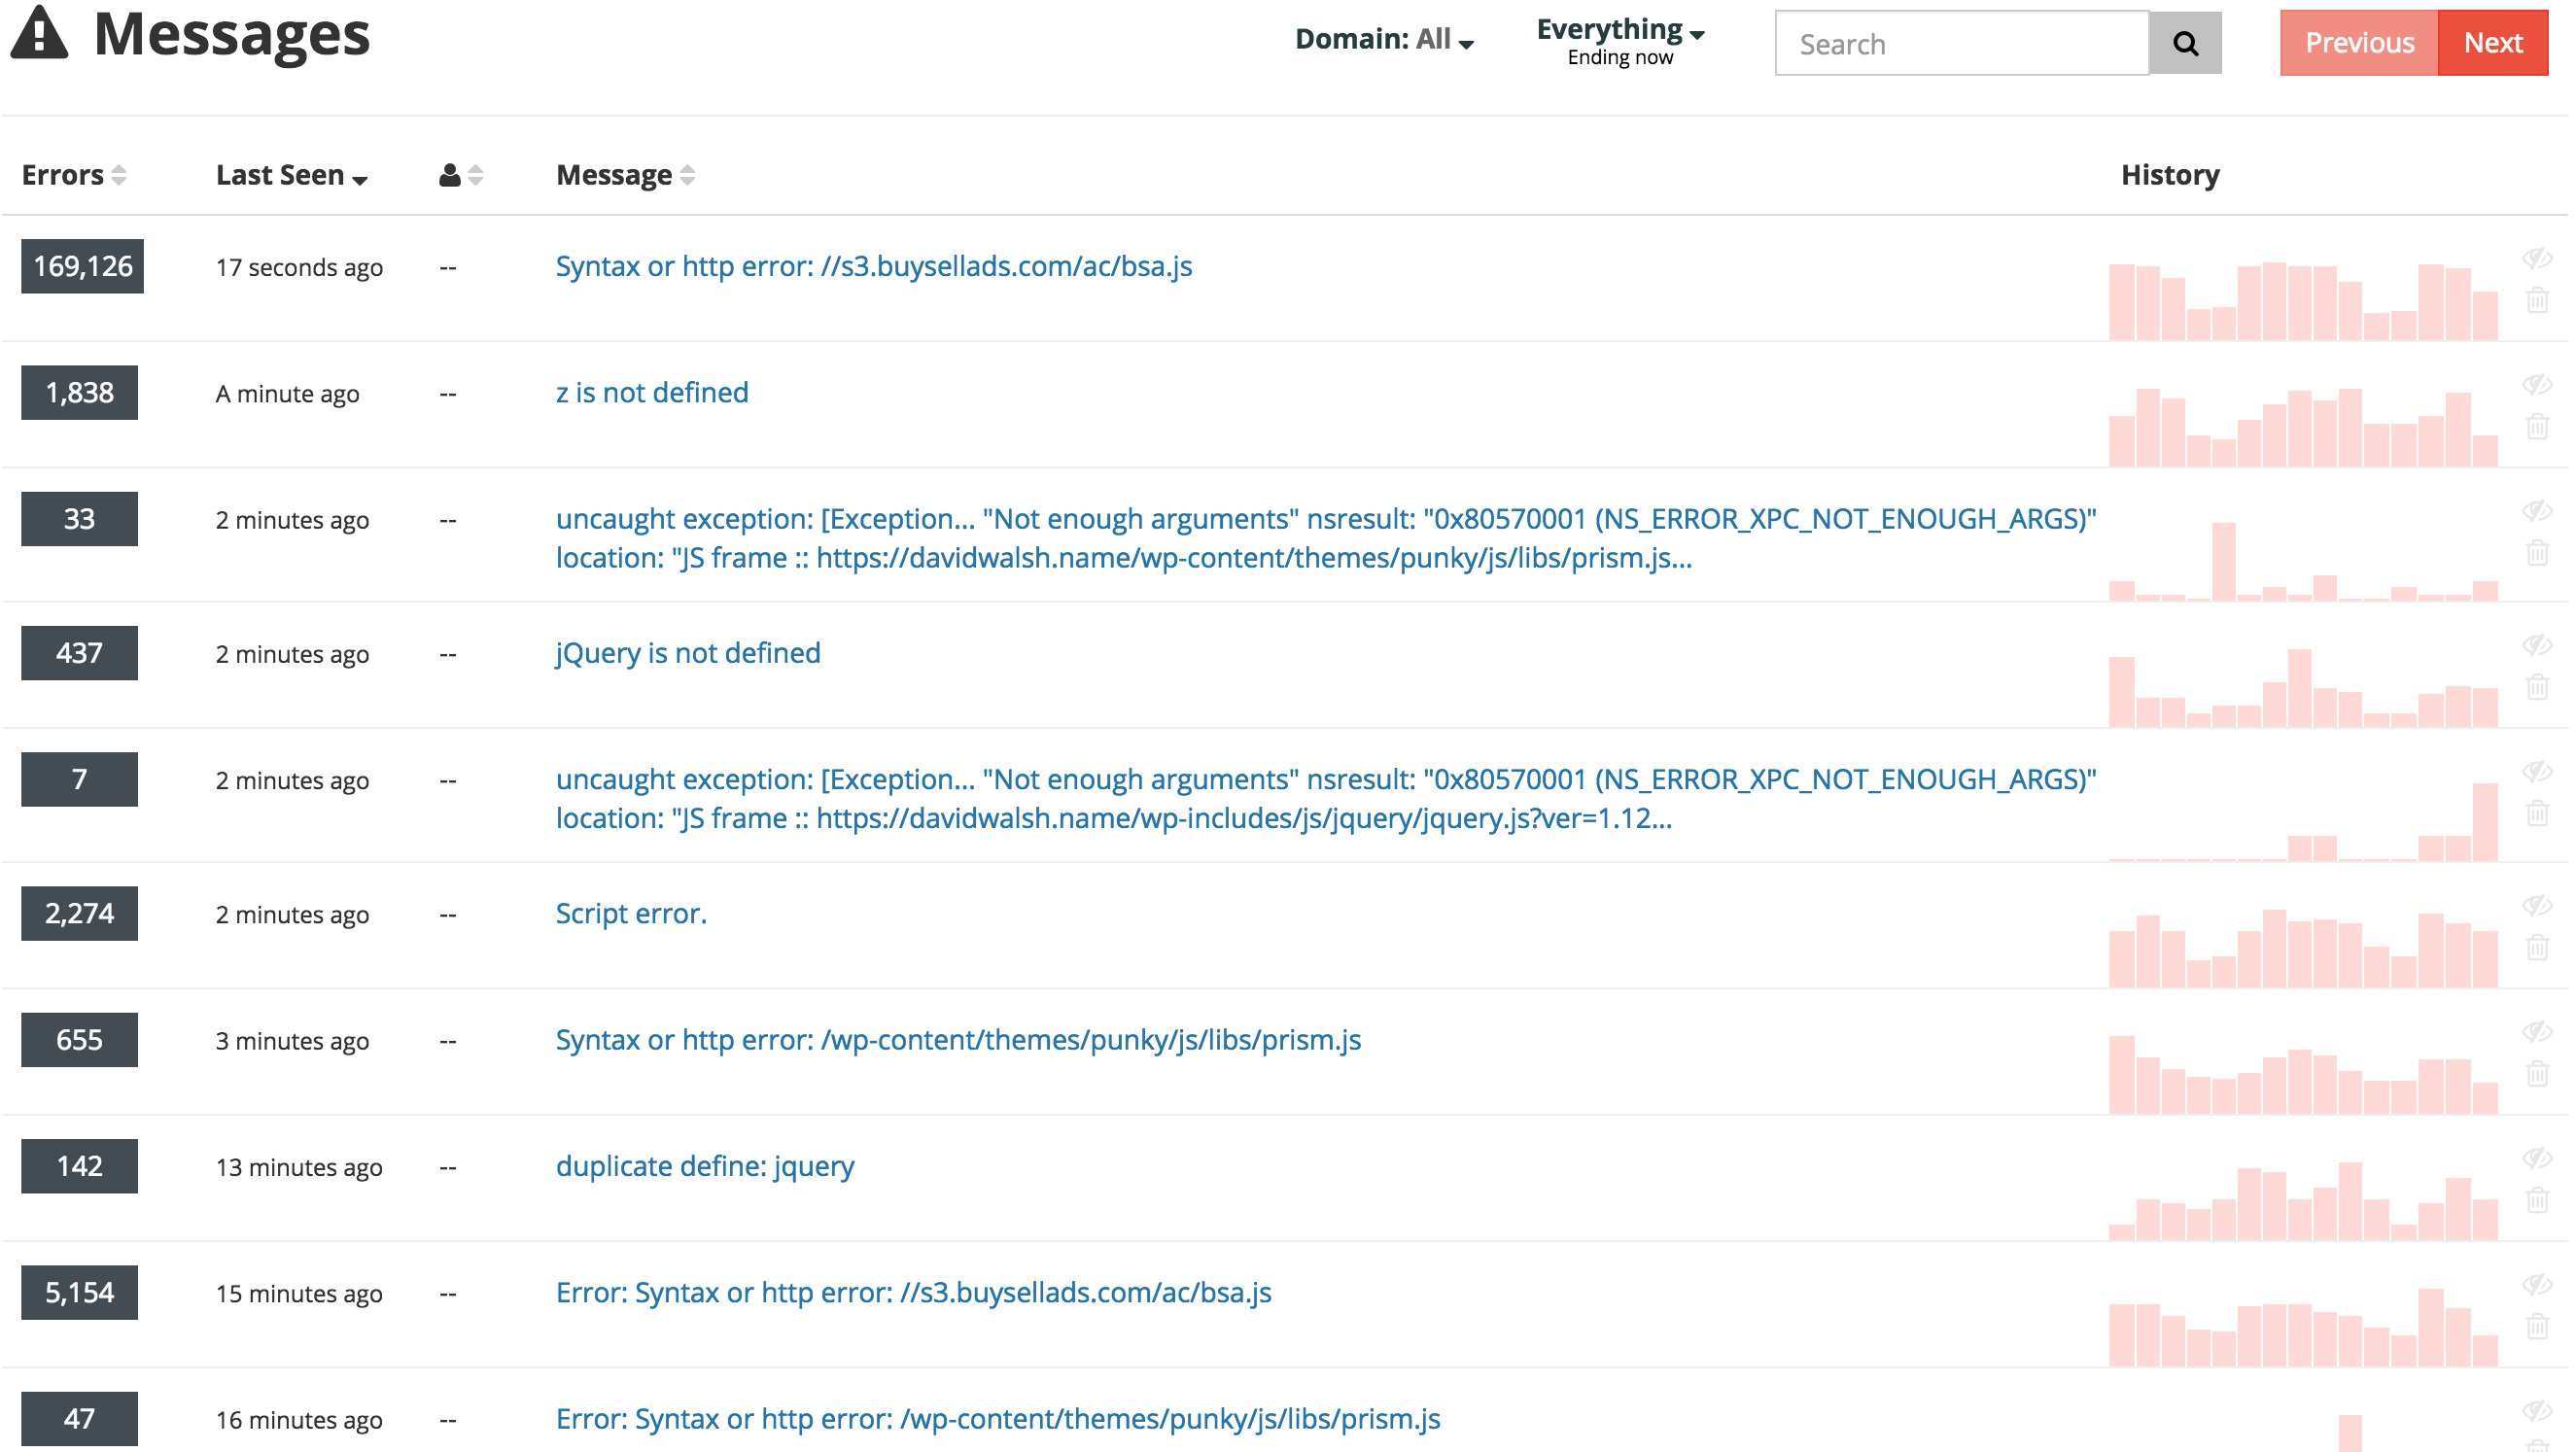Toggle ignore on 7-error exception row
The height and width of the screenshot is (1452, 2576).
(x=2537, y=771)
